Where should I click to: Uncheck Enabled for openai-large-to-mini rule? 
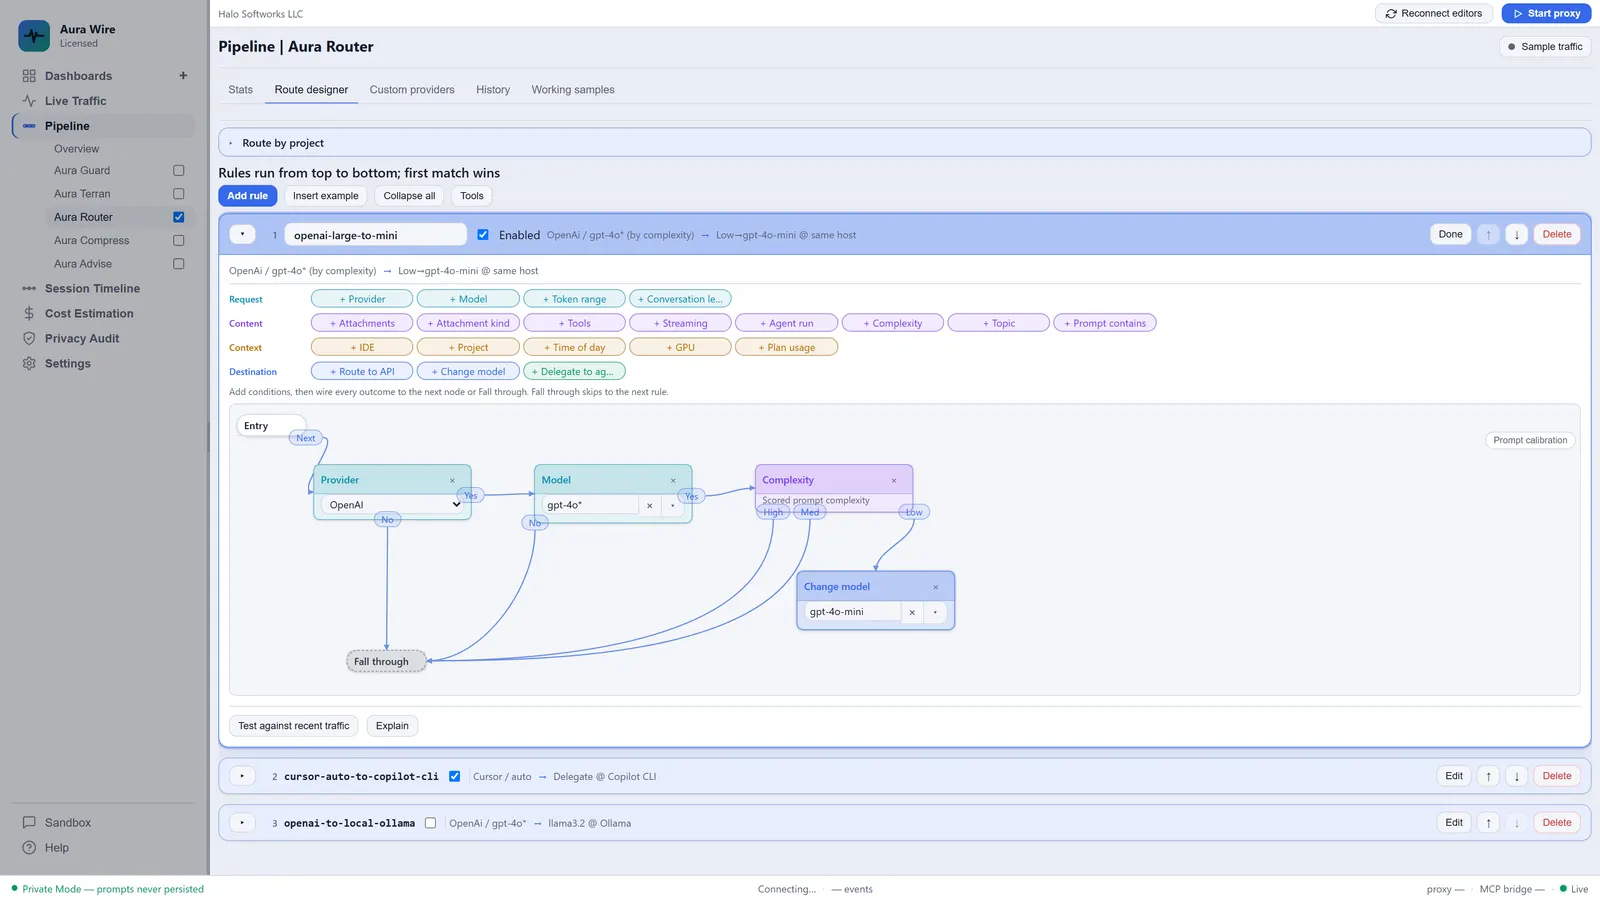483,235
